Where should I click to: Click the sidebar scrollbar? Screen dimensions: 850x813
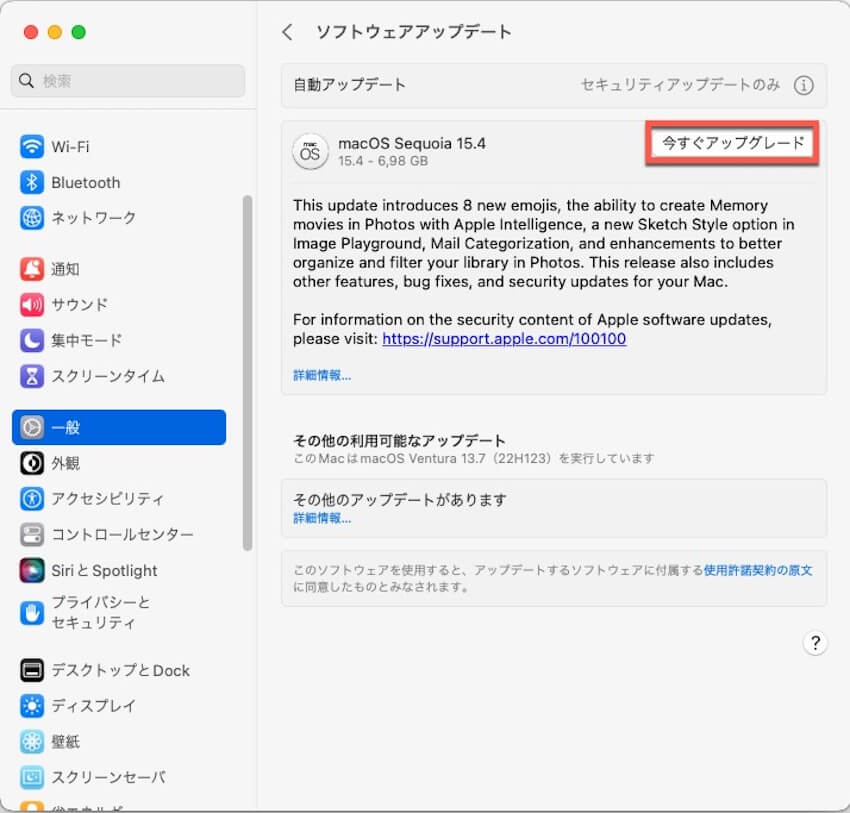[x=247, y=373]
